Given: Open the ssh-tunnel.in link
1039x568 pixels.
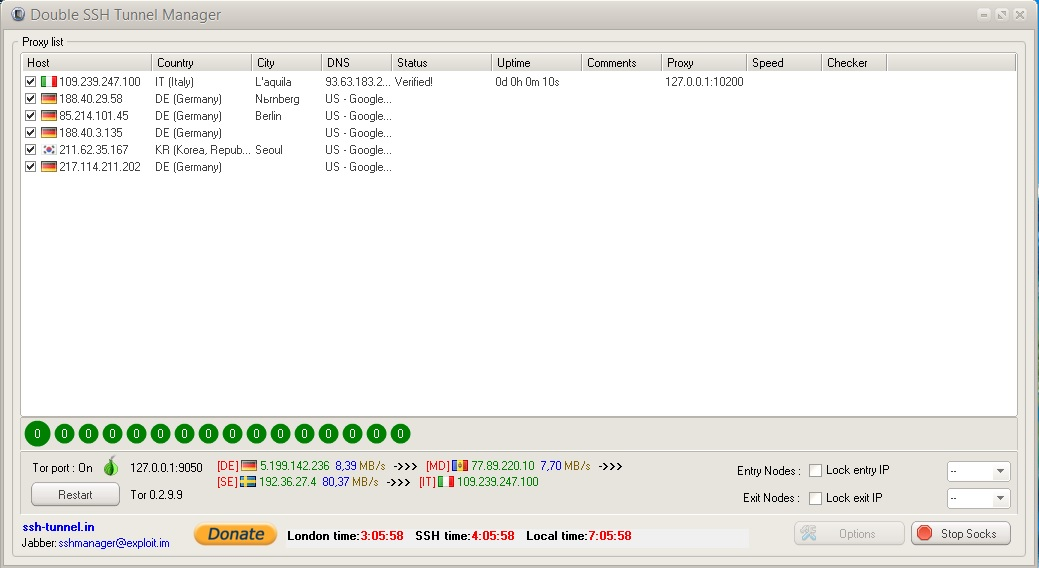Looking at the screenshot, I should (59, 526).
